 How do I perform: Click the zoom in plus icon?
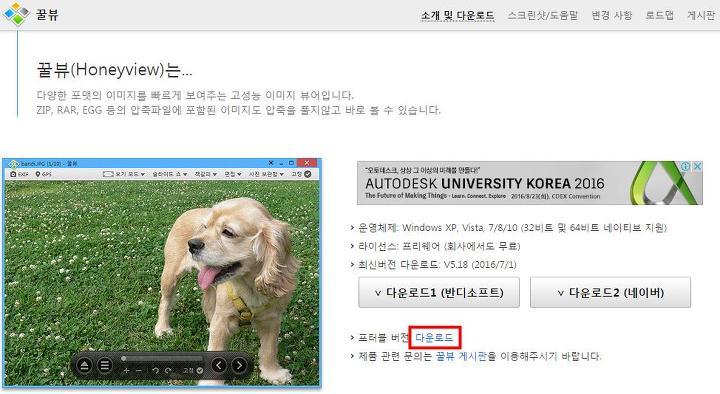coord(126,371)
